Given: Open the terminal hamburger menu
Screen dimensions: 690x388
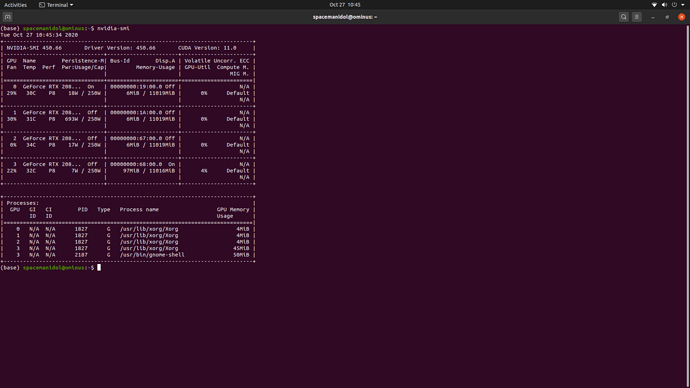Looking at the screenshot, I should point(637,17).
